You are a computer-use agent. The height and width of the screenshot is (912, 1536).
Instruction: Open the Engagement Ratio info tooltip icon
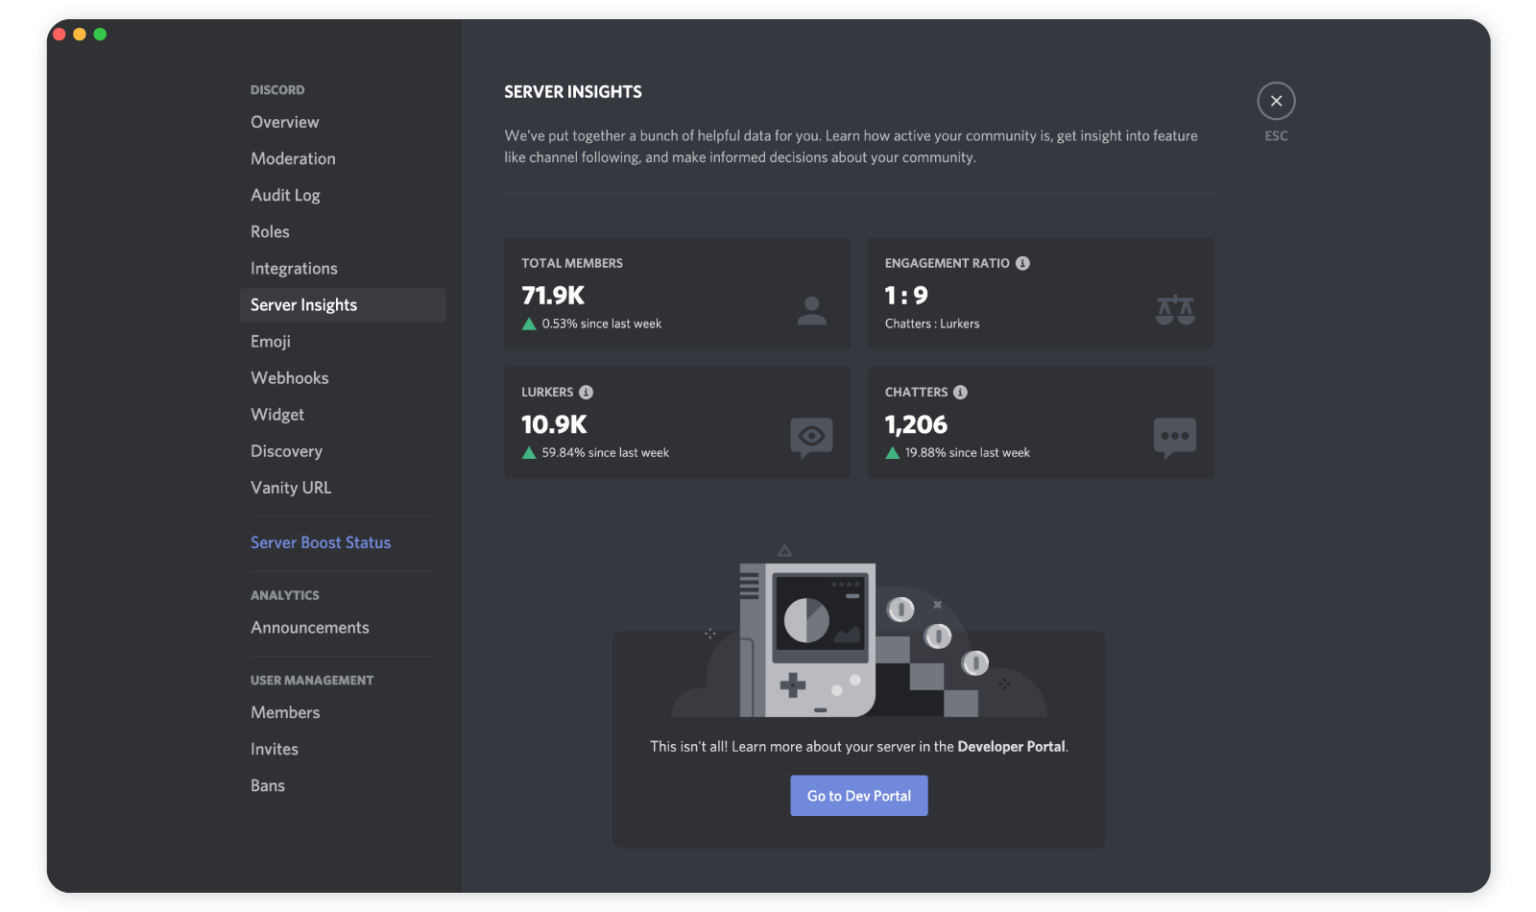(1022, 263)
